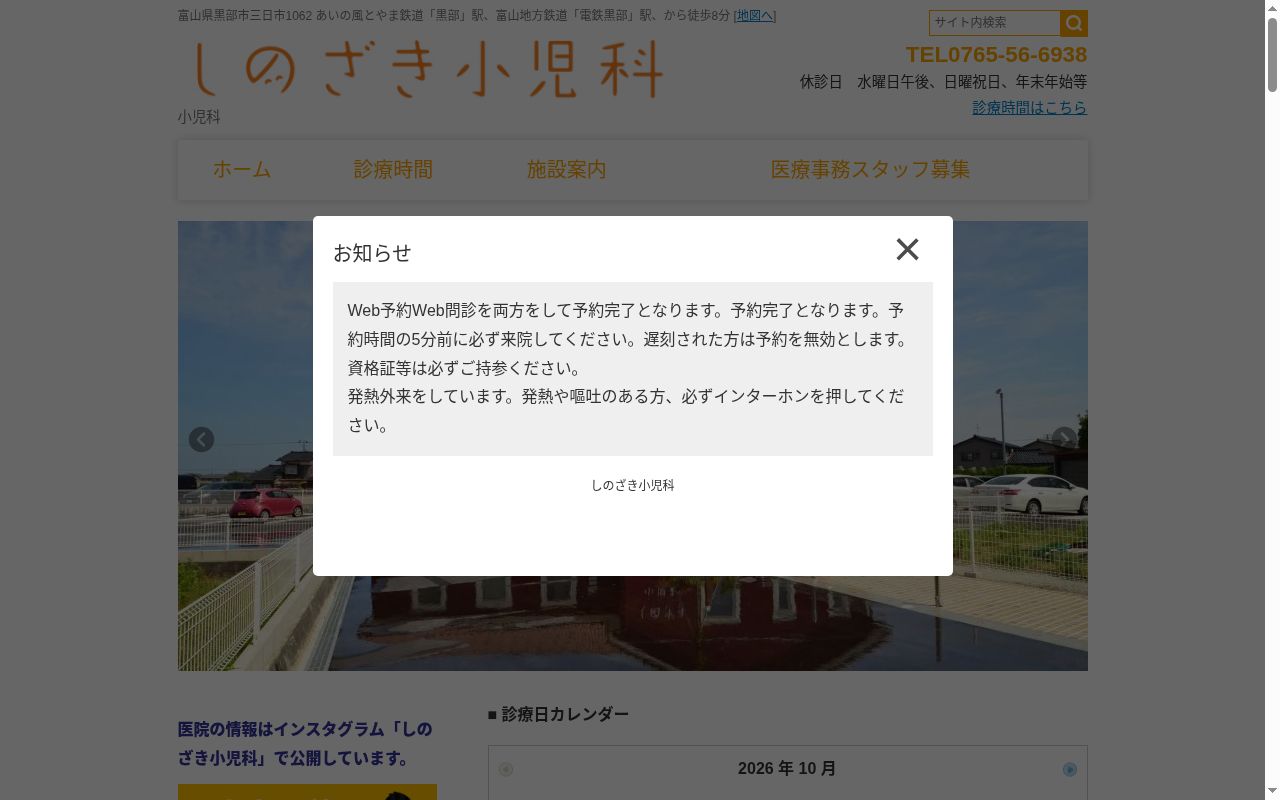Open the 診療時間 menu item
1280x800 pixels.
pos(393,170)
